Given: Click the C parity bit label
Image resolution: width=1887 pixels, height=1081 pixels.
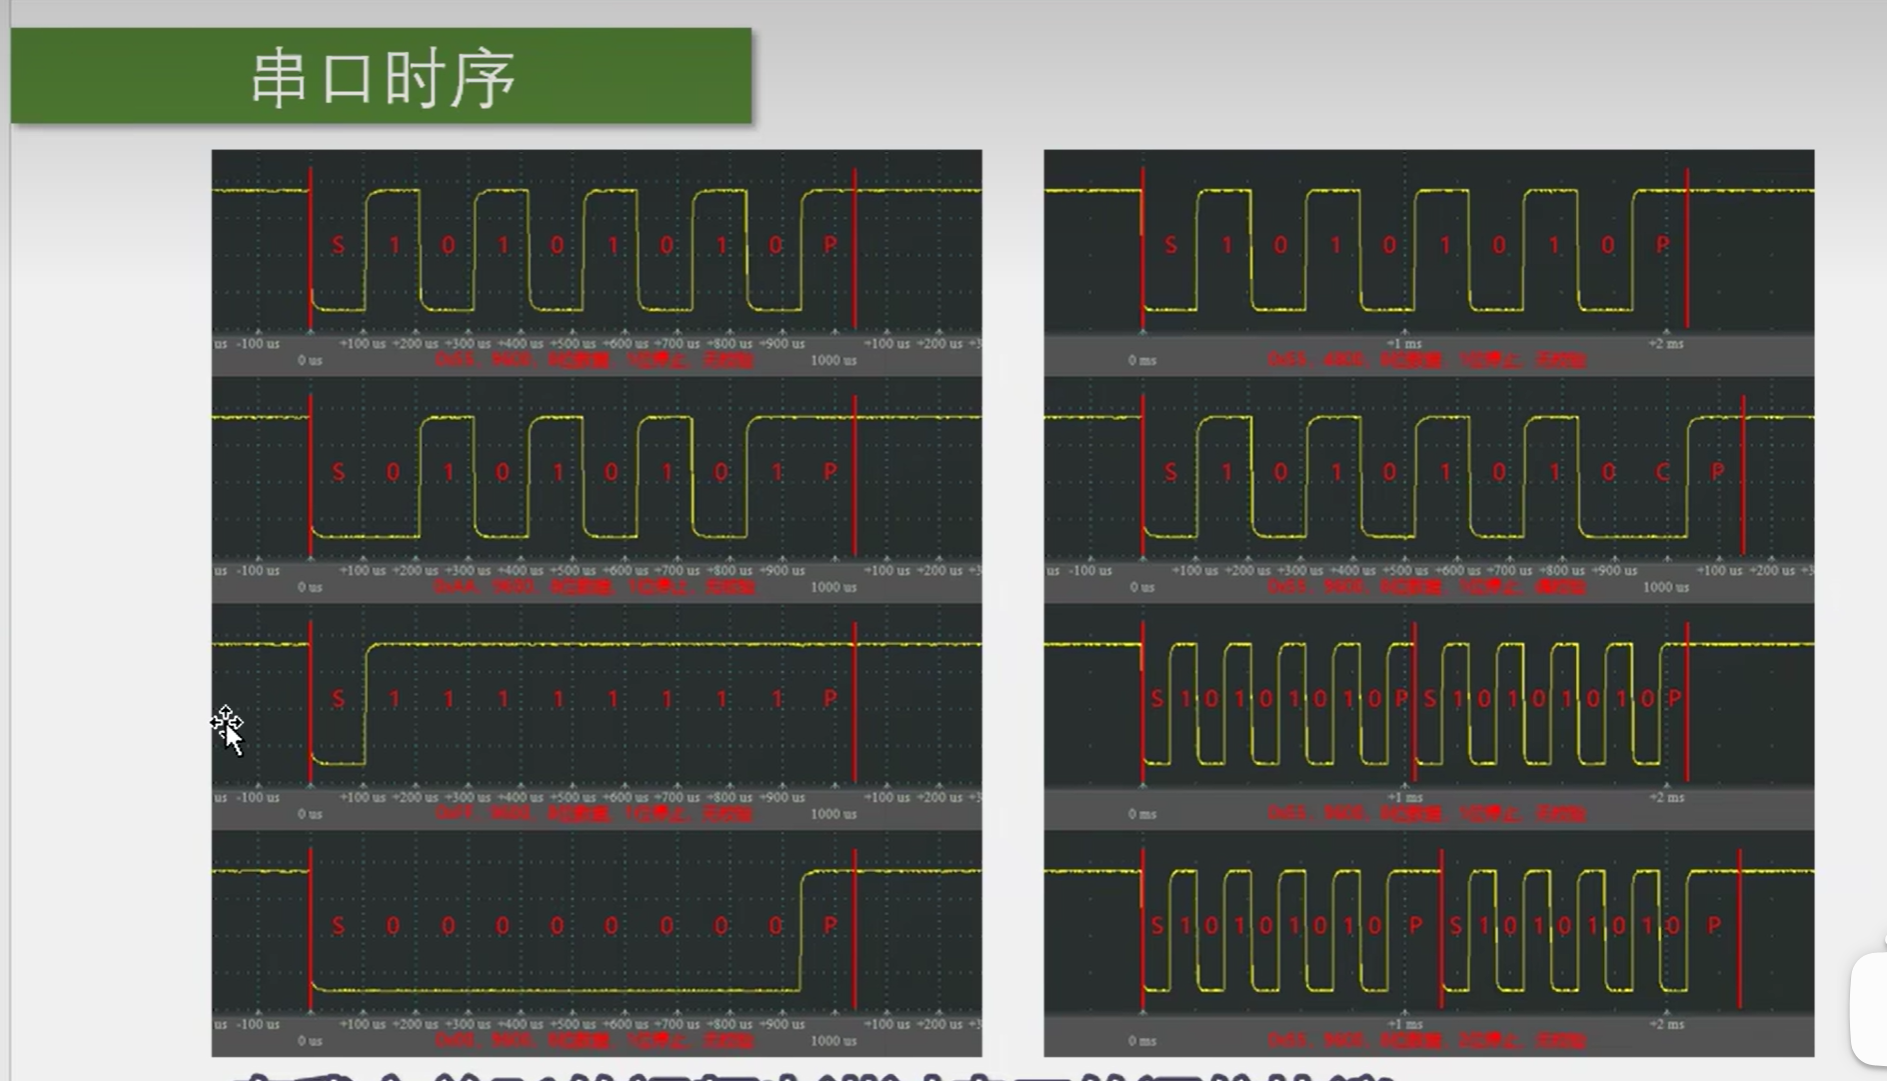Looking at the screenshot, I should 1662,472.
